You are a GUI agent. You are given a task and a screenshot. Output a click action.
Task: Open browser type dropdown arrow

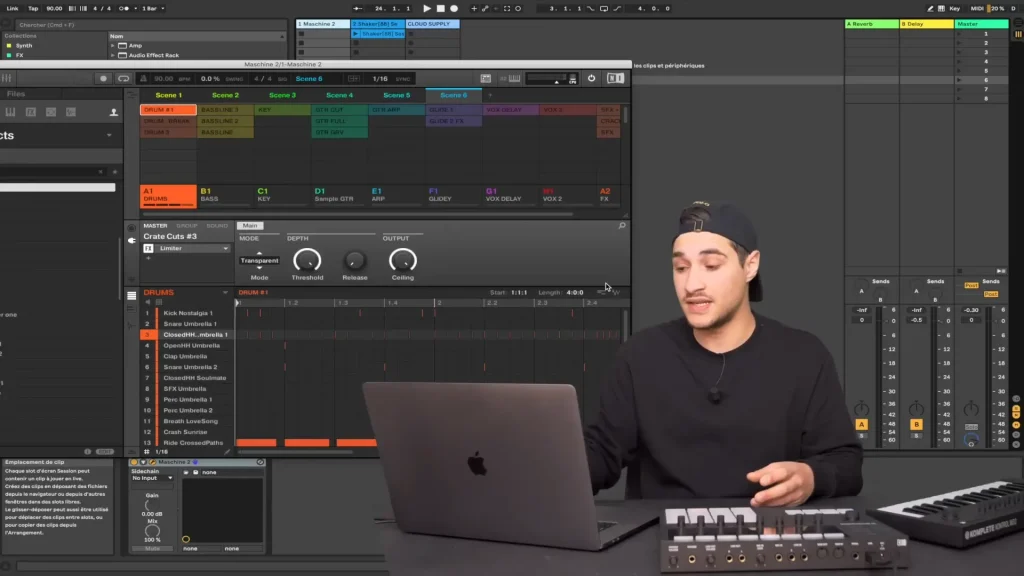[x=109, y=135]
